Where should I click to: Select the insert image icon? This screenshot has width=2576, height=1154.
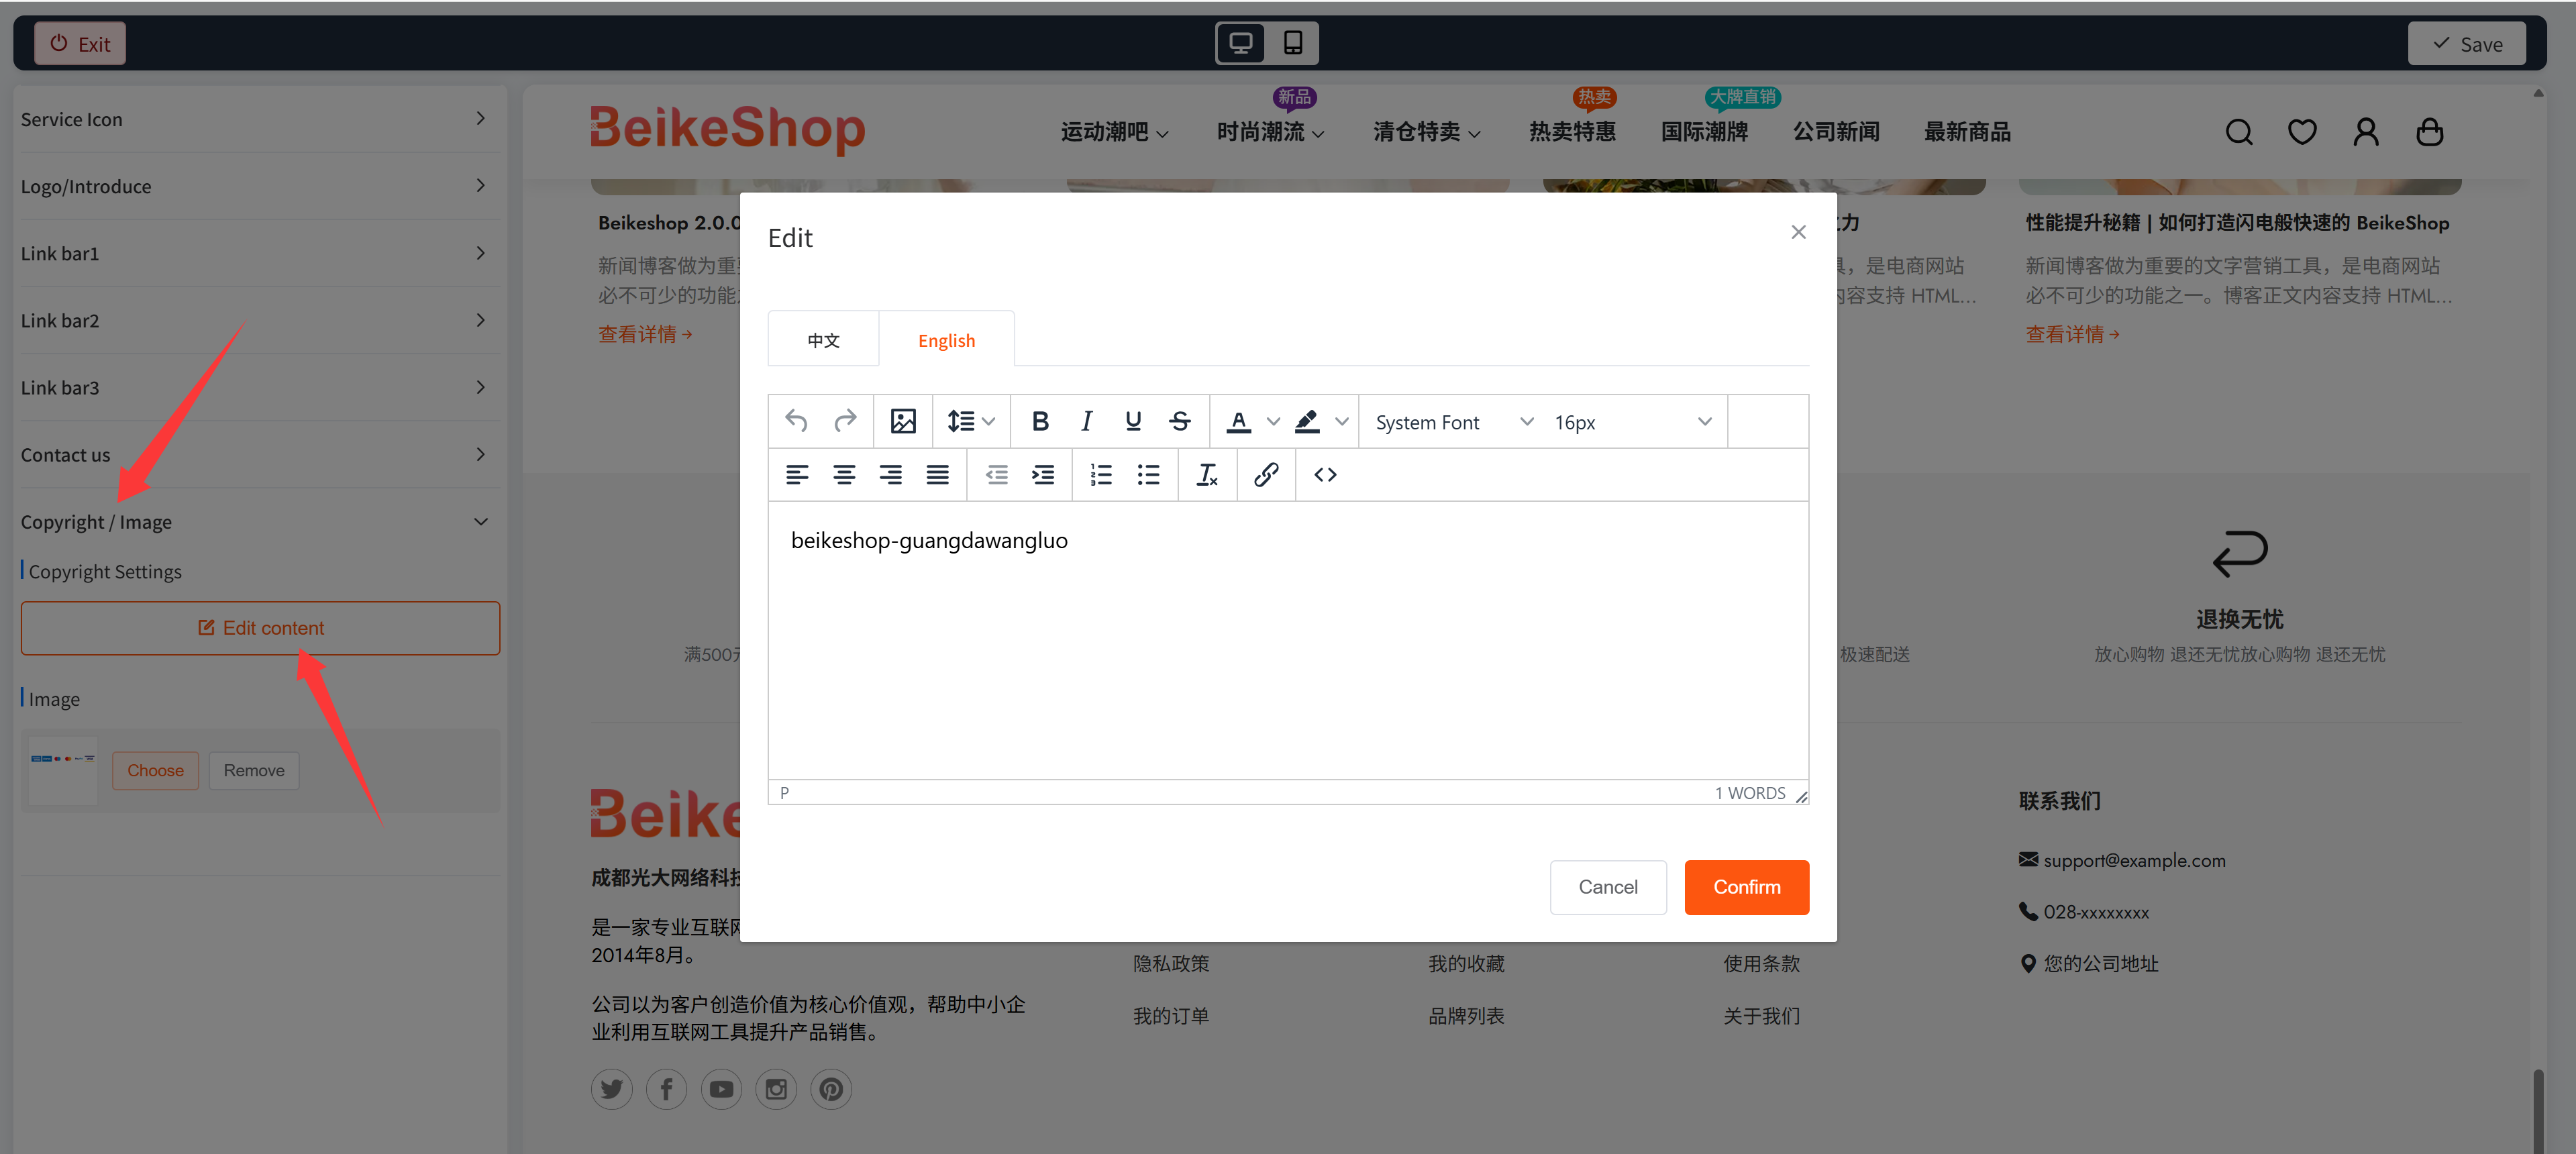(x=902, y=421)
